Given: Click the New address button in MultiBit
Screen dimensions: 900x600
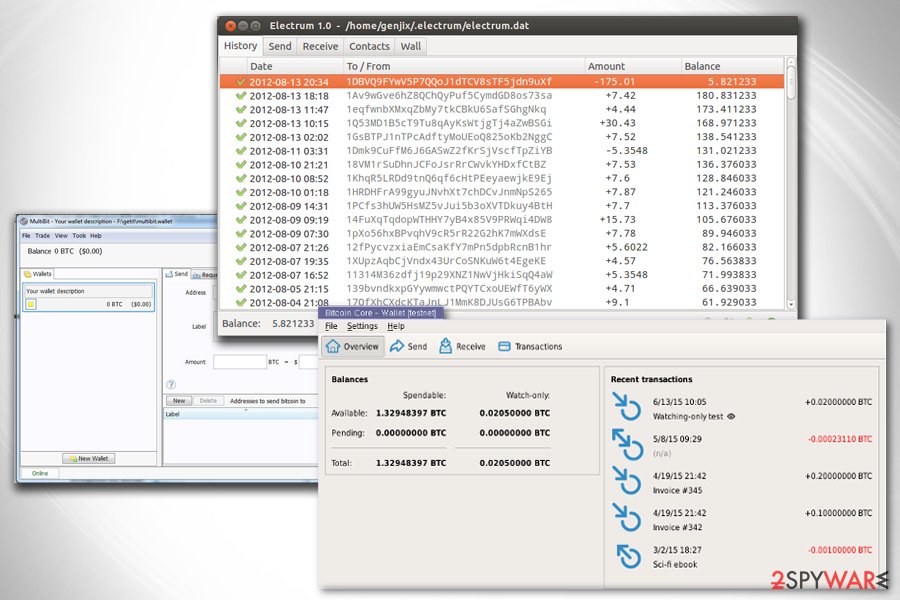Looking at the screenshot, I should point(179,401).
